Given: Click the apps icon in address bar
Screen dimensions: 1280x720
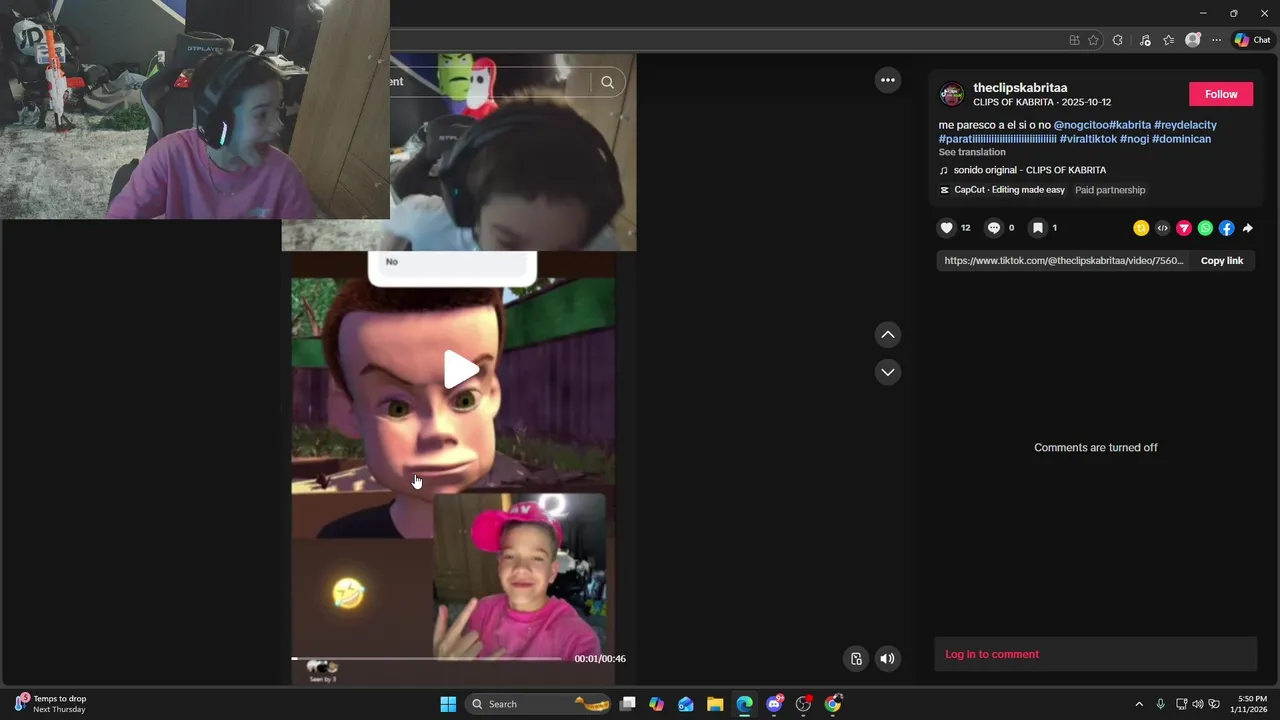Looking at the screenshot, I should (1074, 40).
